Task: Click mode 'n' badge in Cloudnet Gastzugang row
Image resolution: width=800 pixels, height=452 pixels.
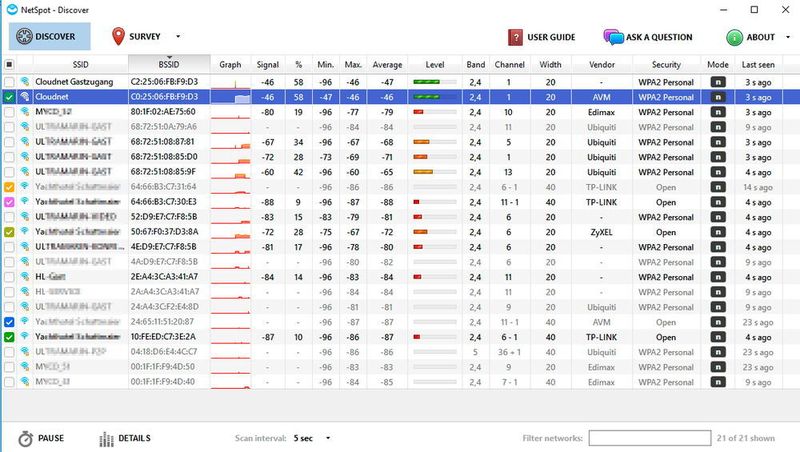Action: pos(718,82)
